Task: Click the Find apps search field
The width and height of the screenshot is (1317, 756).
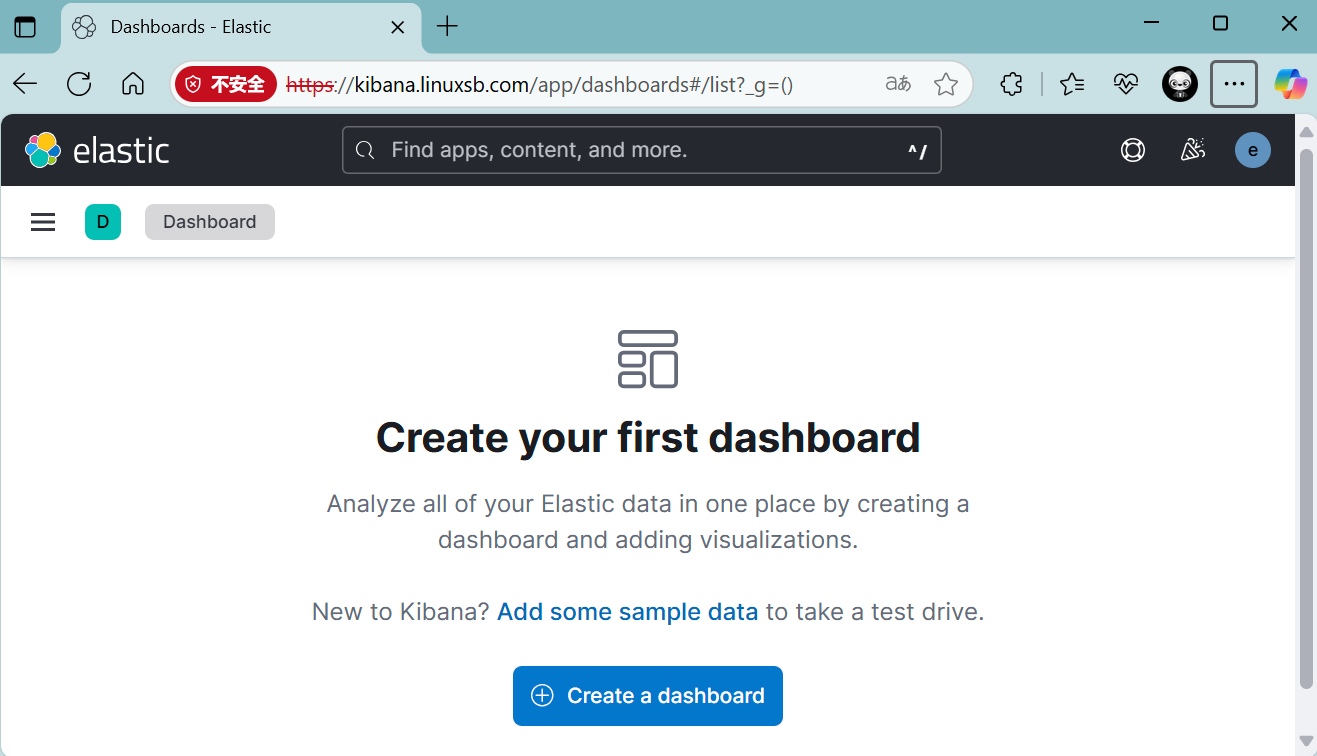Action: (640, 150)
